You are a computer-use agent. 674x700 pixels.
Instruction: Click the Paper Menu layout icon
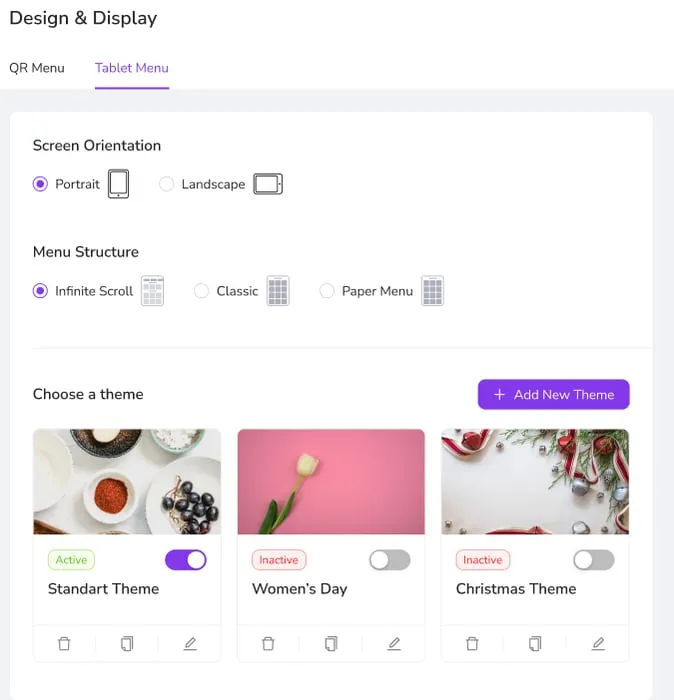coord(433,291)
